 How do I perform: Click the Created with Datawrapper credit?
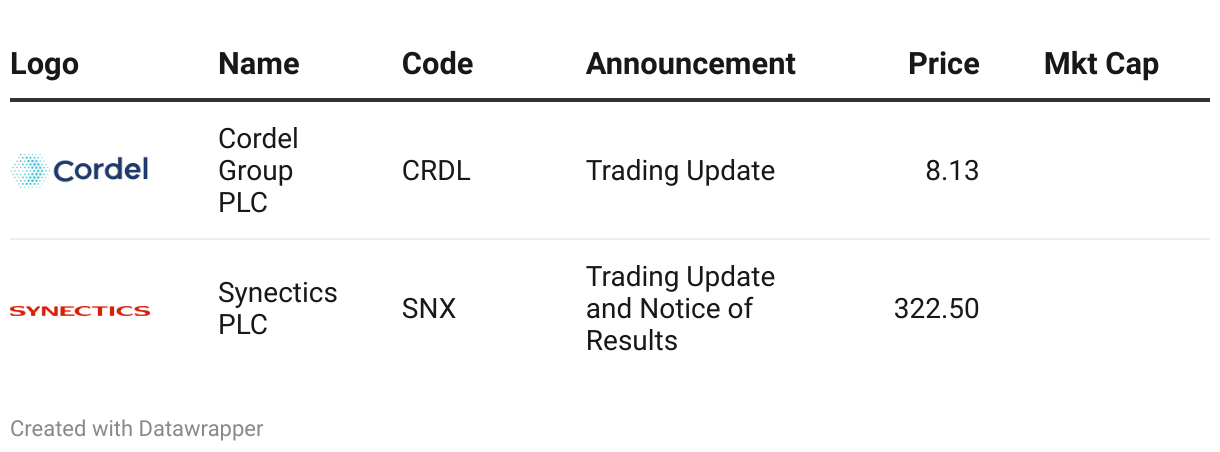coord(136,429)
